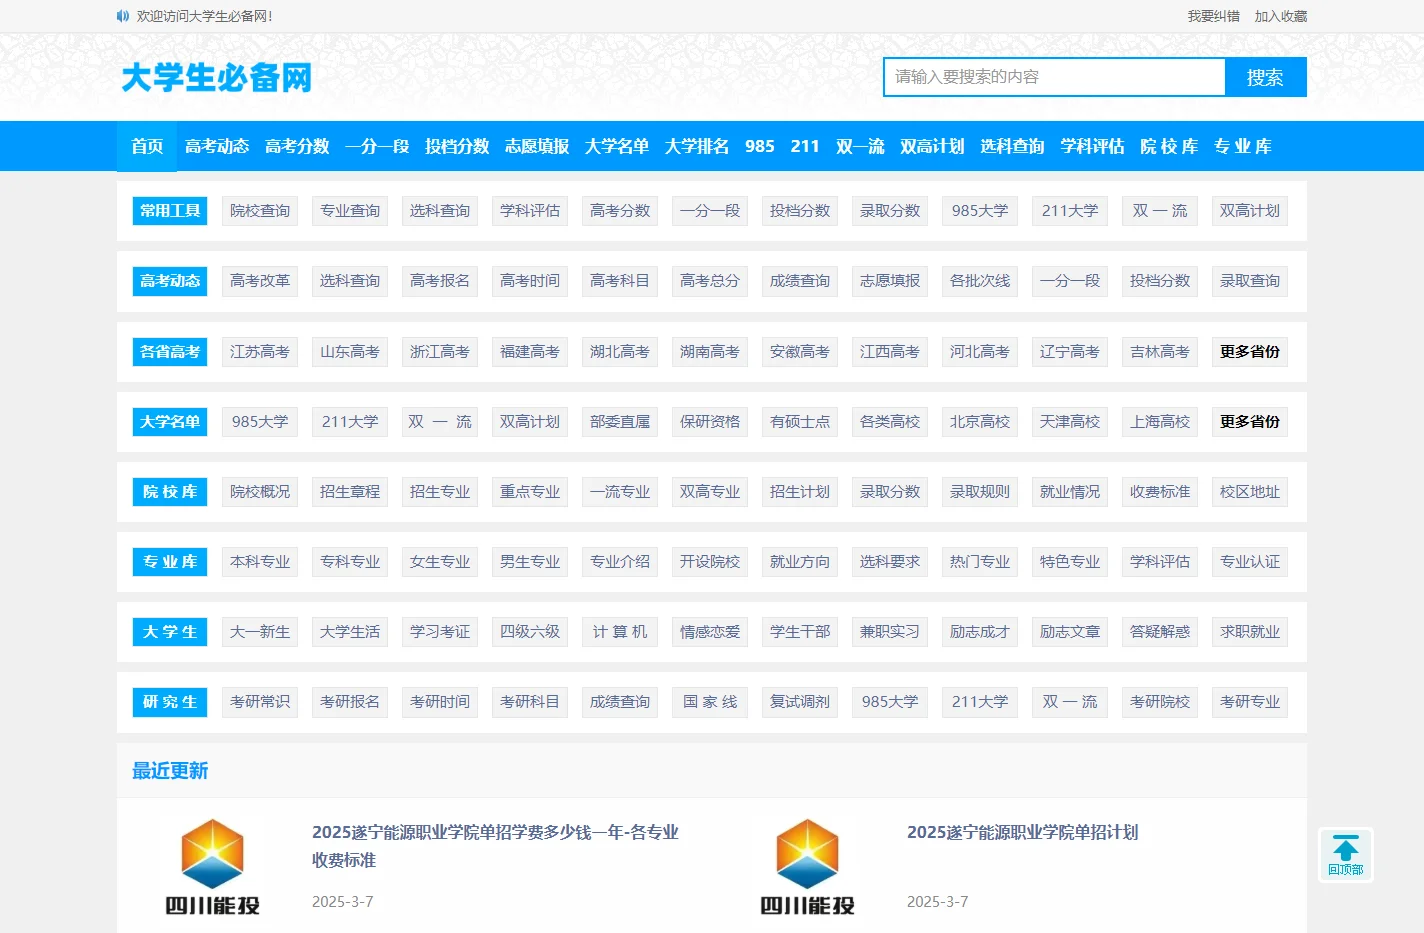Viewport: 1424px width, 933px height.
Task: Click the 本科专业 link
Action: tap(260, 562)
